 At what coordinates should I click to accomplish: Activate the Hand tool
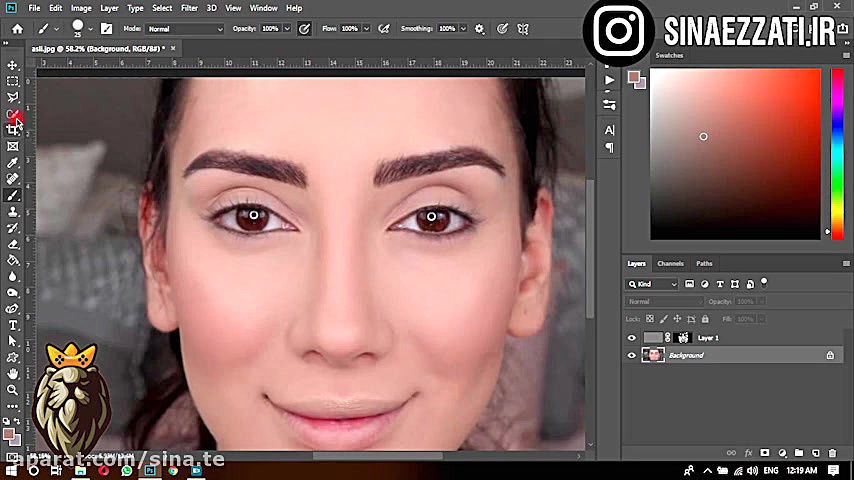click(x=13, y=373)
